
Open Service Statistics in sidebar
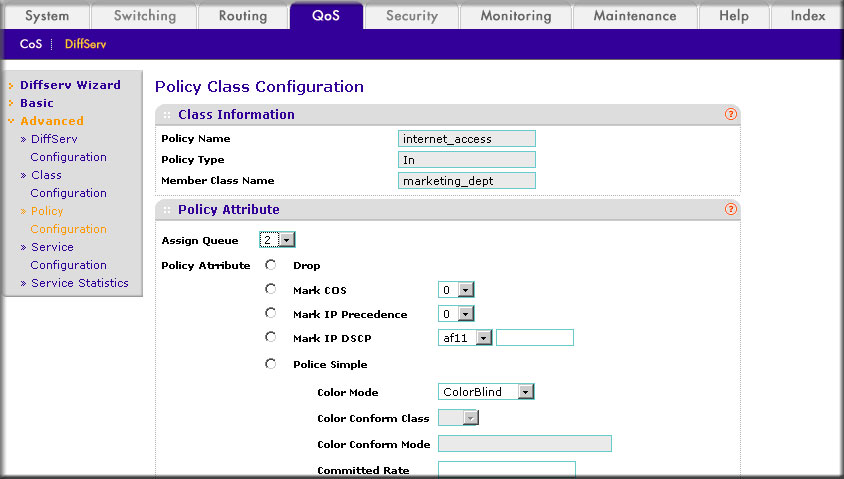pos(80,283)
